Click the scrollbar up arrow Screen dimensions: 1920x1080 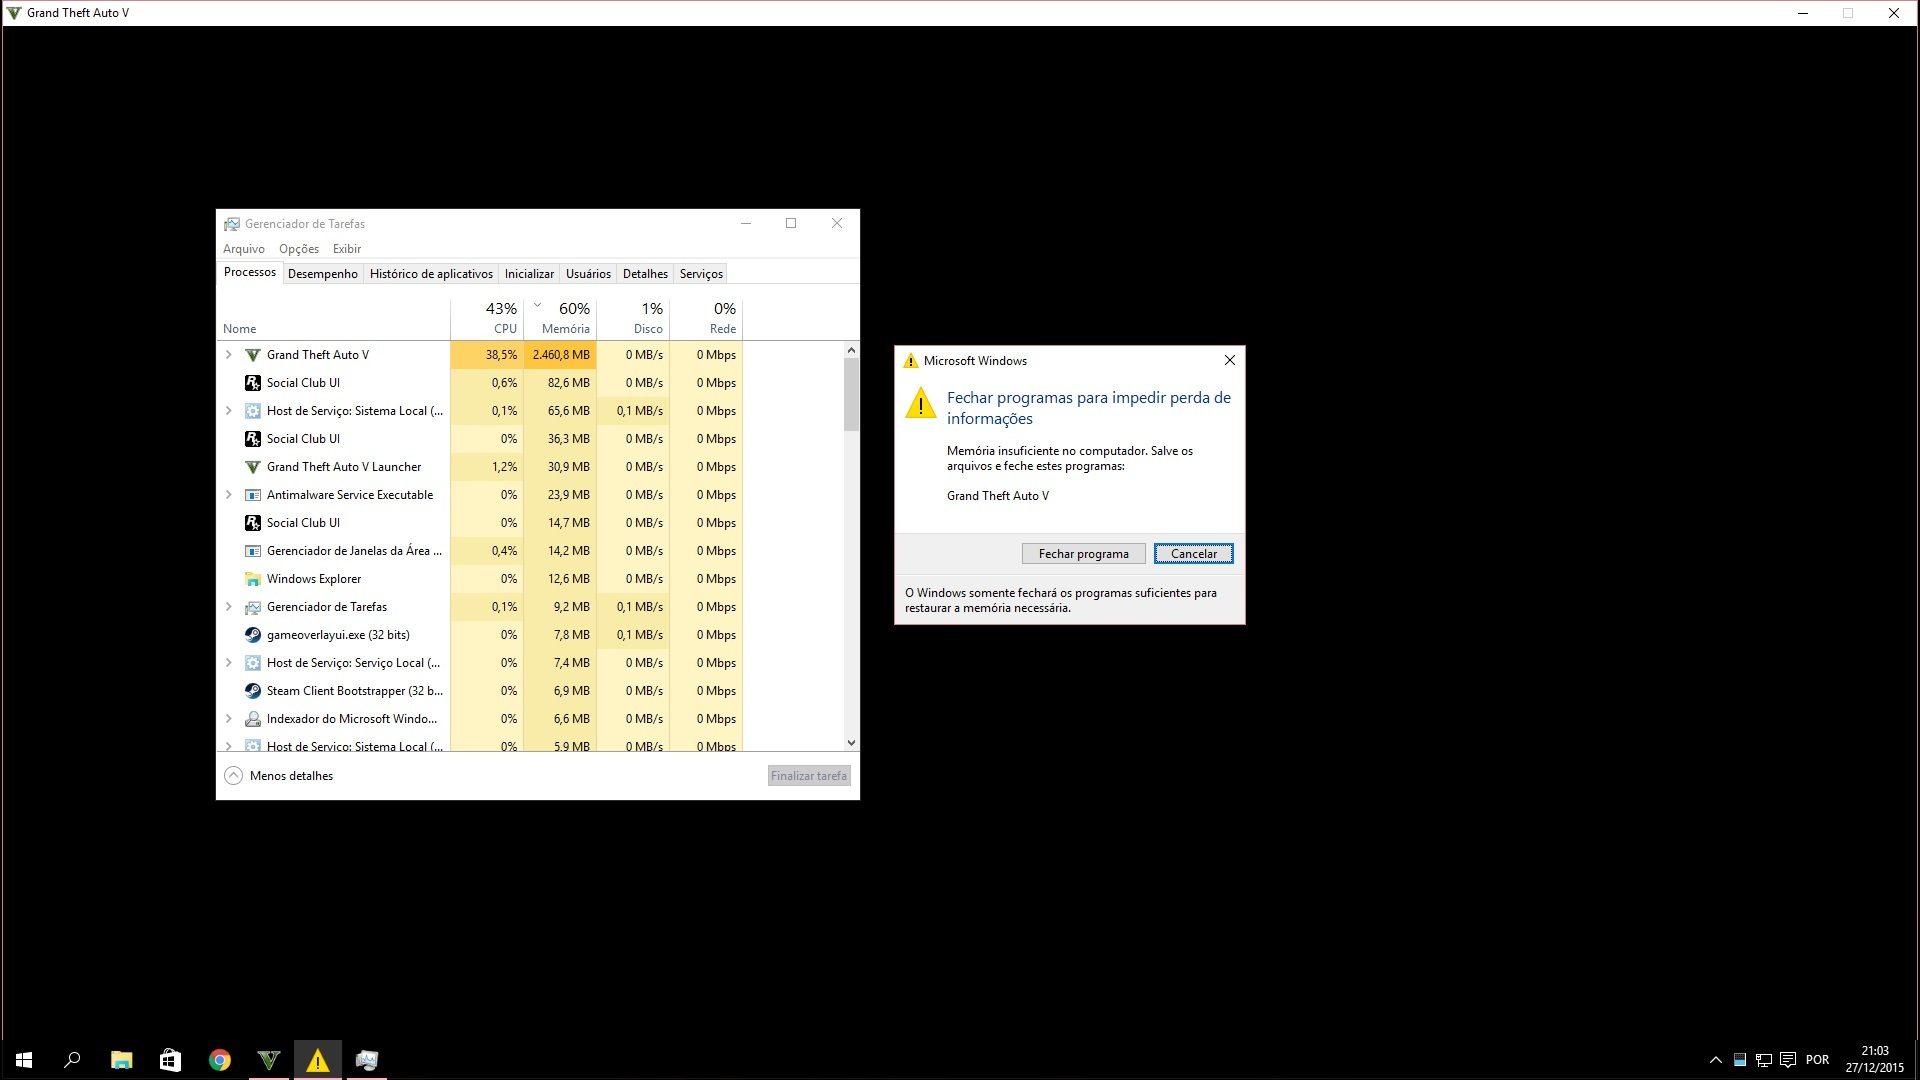tap(851, 350)
